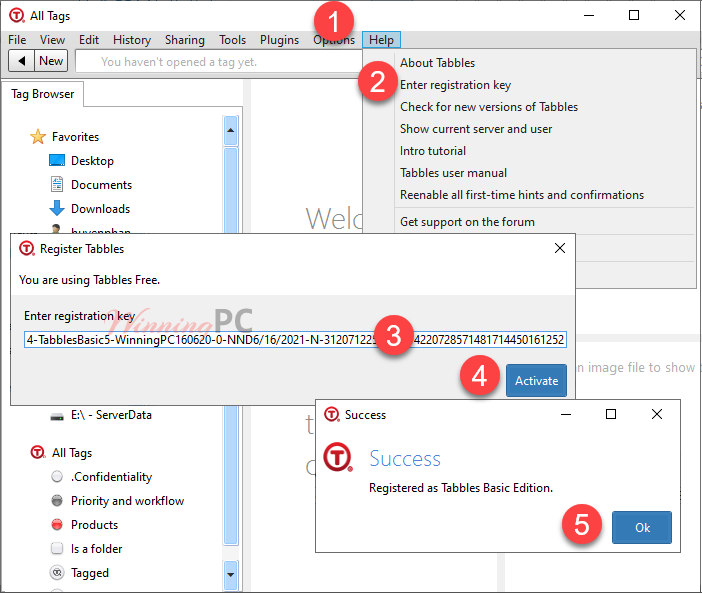
Task: Click the large Tabbles logo in Success dialog
Action: pos(338,457)
